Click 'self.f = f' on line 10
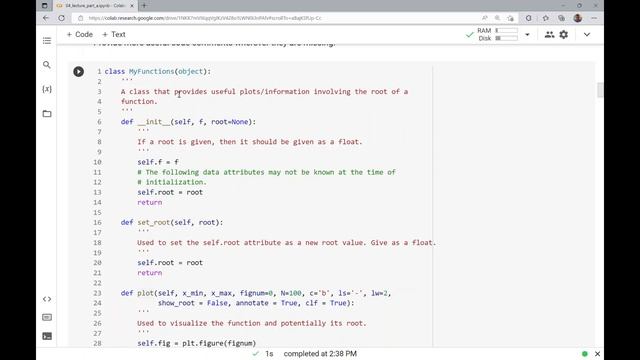Viewport: 640px width, 360px height. [x=158, y=162]
